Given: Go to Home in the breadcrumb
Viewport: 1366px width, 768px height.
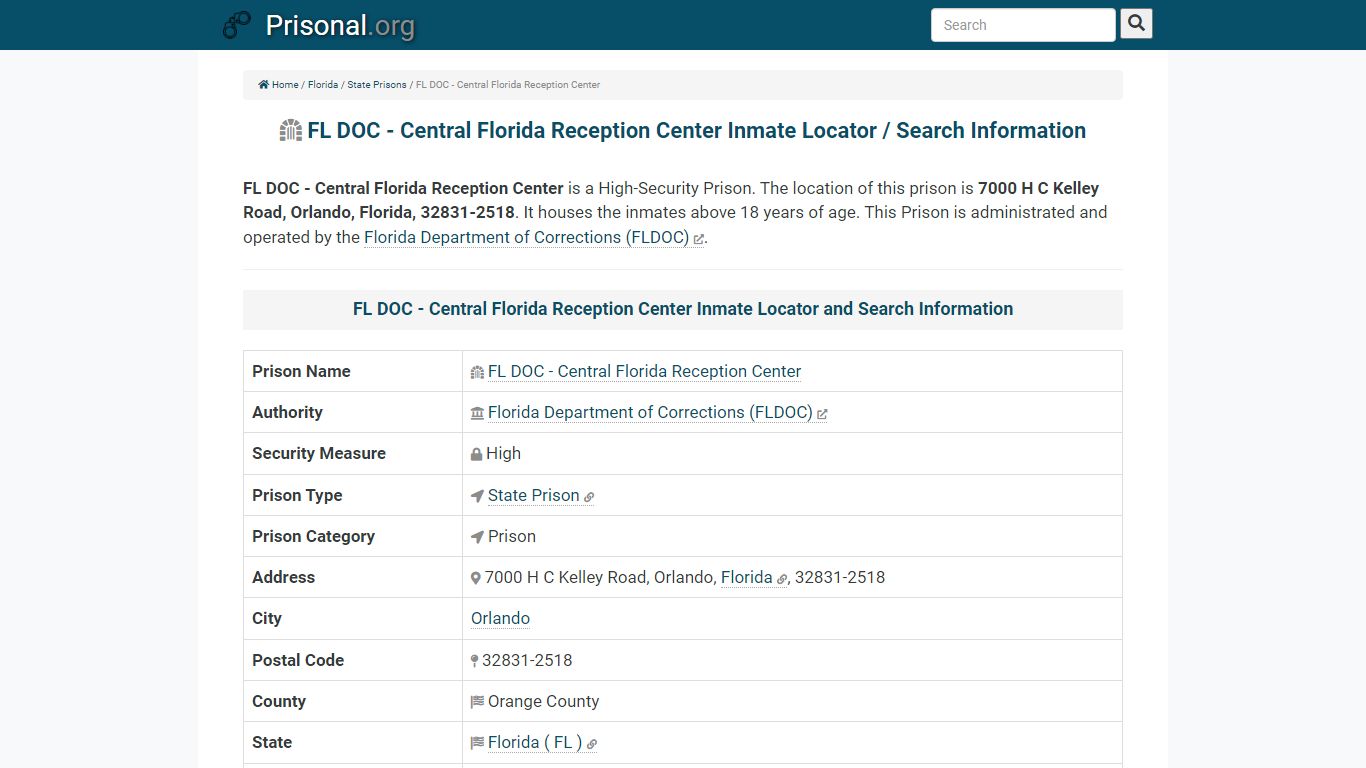Looking at the screenshot, I should point(285,85).
